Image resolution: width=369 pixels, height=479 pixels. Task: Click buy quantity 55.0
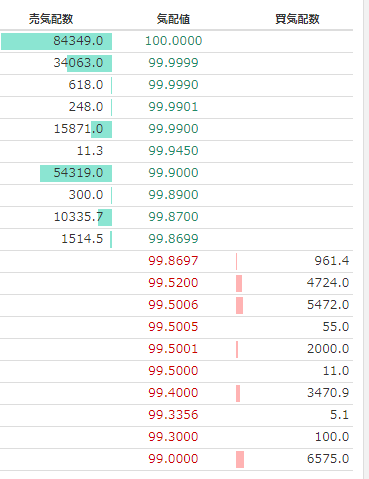coord(336,327)
